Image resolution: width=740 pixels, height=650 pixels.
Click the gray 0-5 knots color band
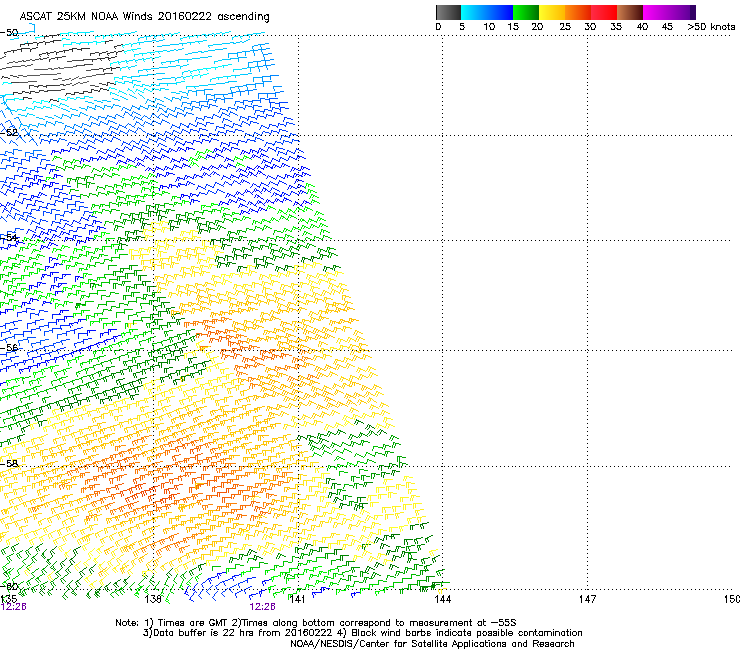[448, 12]
